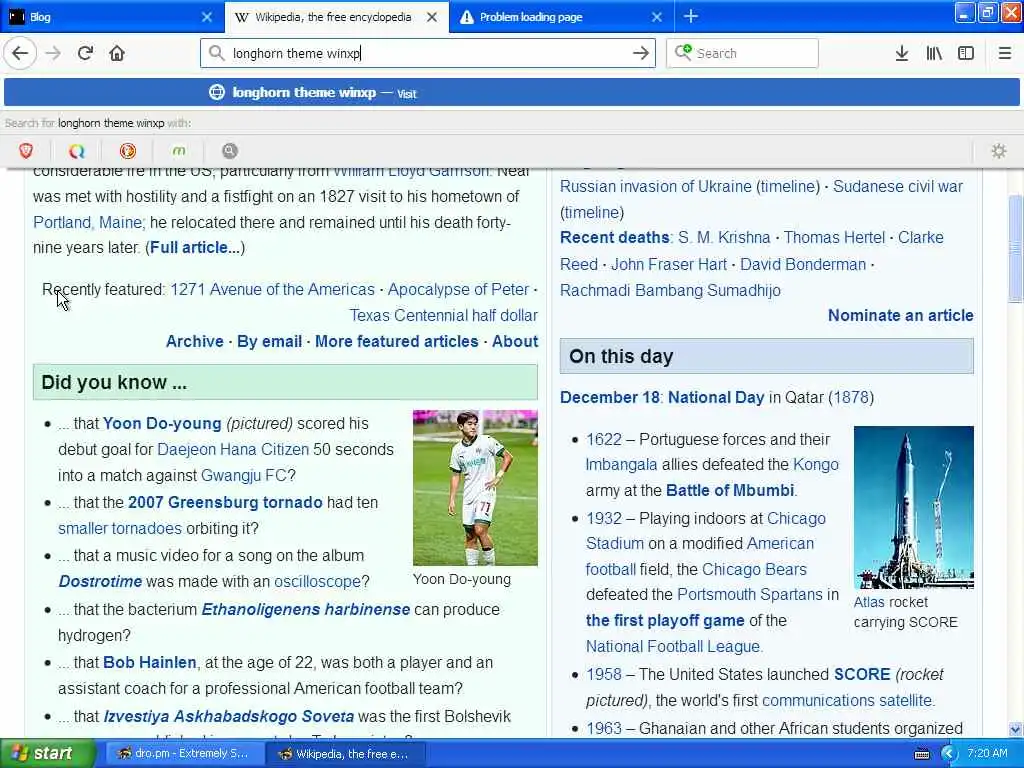Image resolution: width=1024 pixels, height=768 pixels.
Task: Close the Wikipedia tab
Action: (432, 17)
